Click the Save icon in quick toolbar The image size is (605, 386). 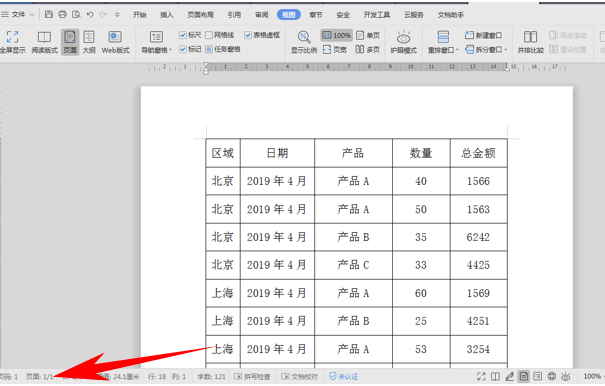point(49,15)
